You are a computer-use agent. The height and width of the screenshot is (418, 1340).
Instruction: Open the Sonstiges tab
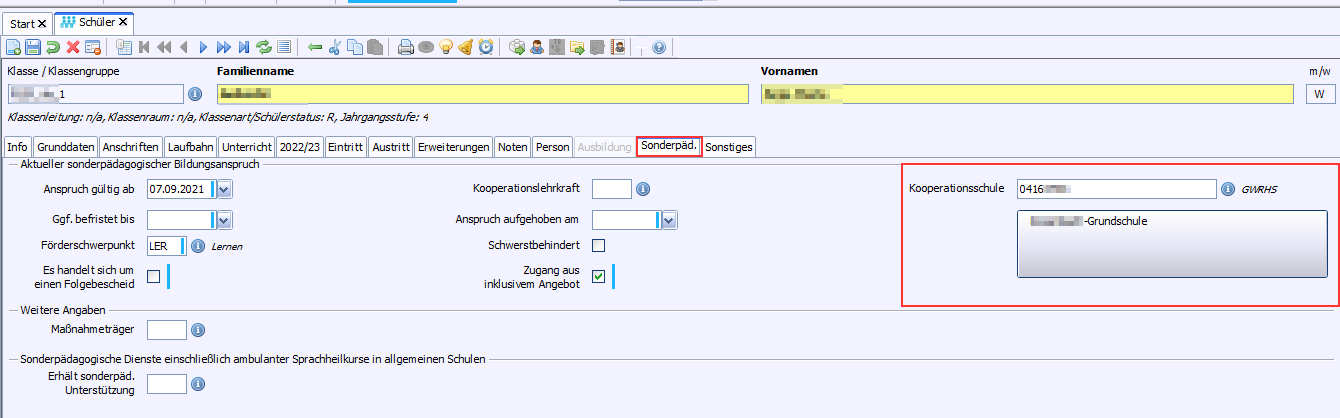(728, 147)
